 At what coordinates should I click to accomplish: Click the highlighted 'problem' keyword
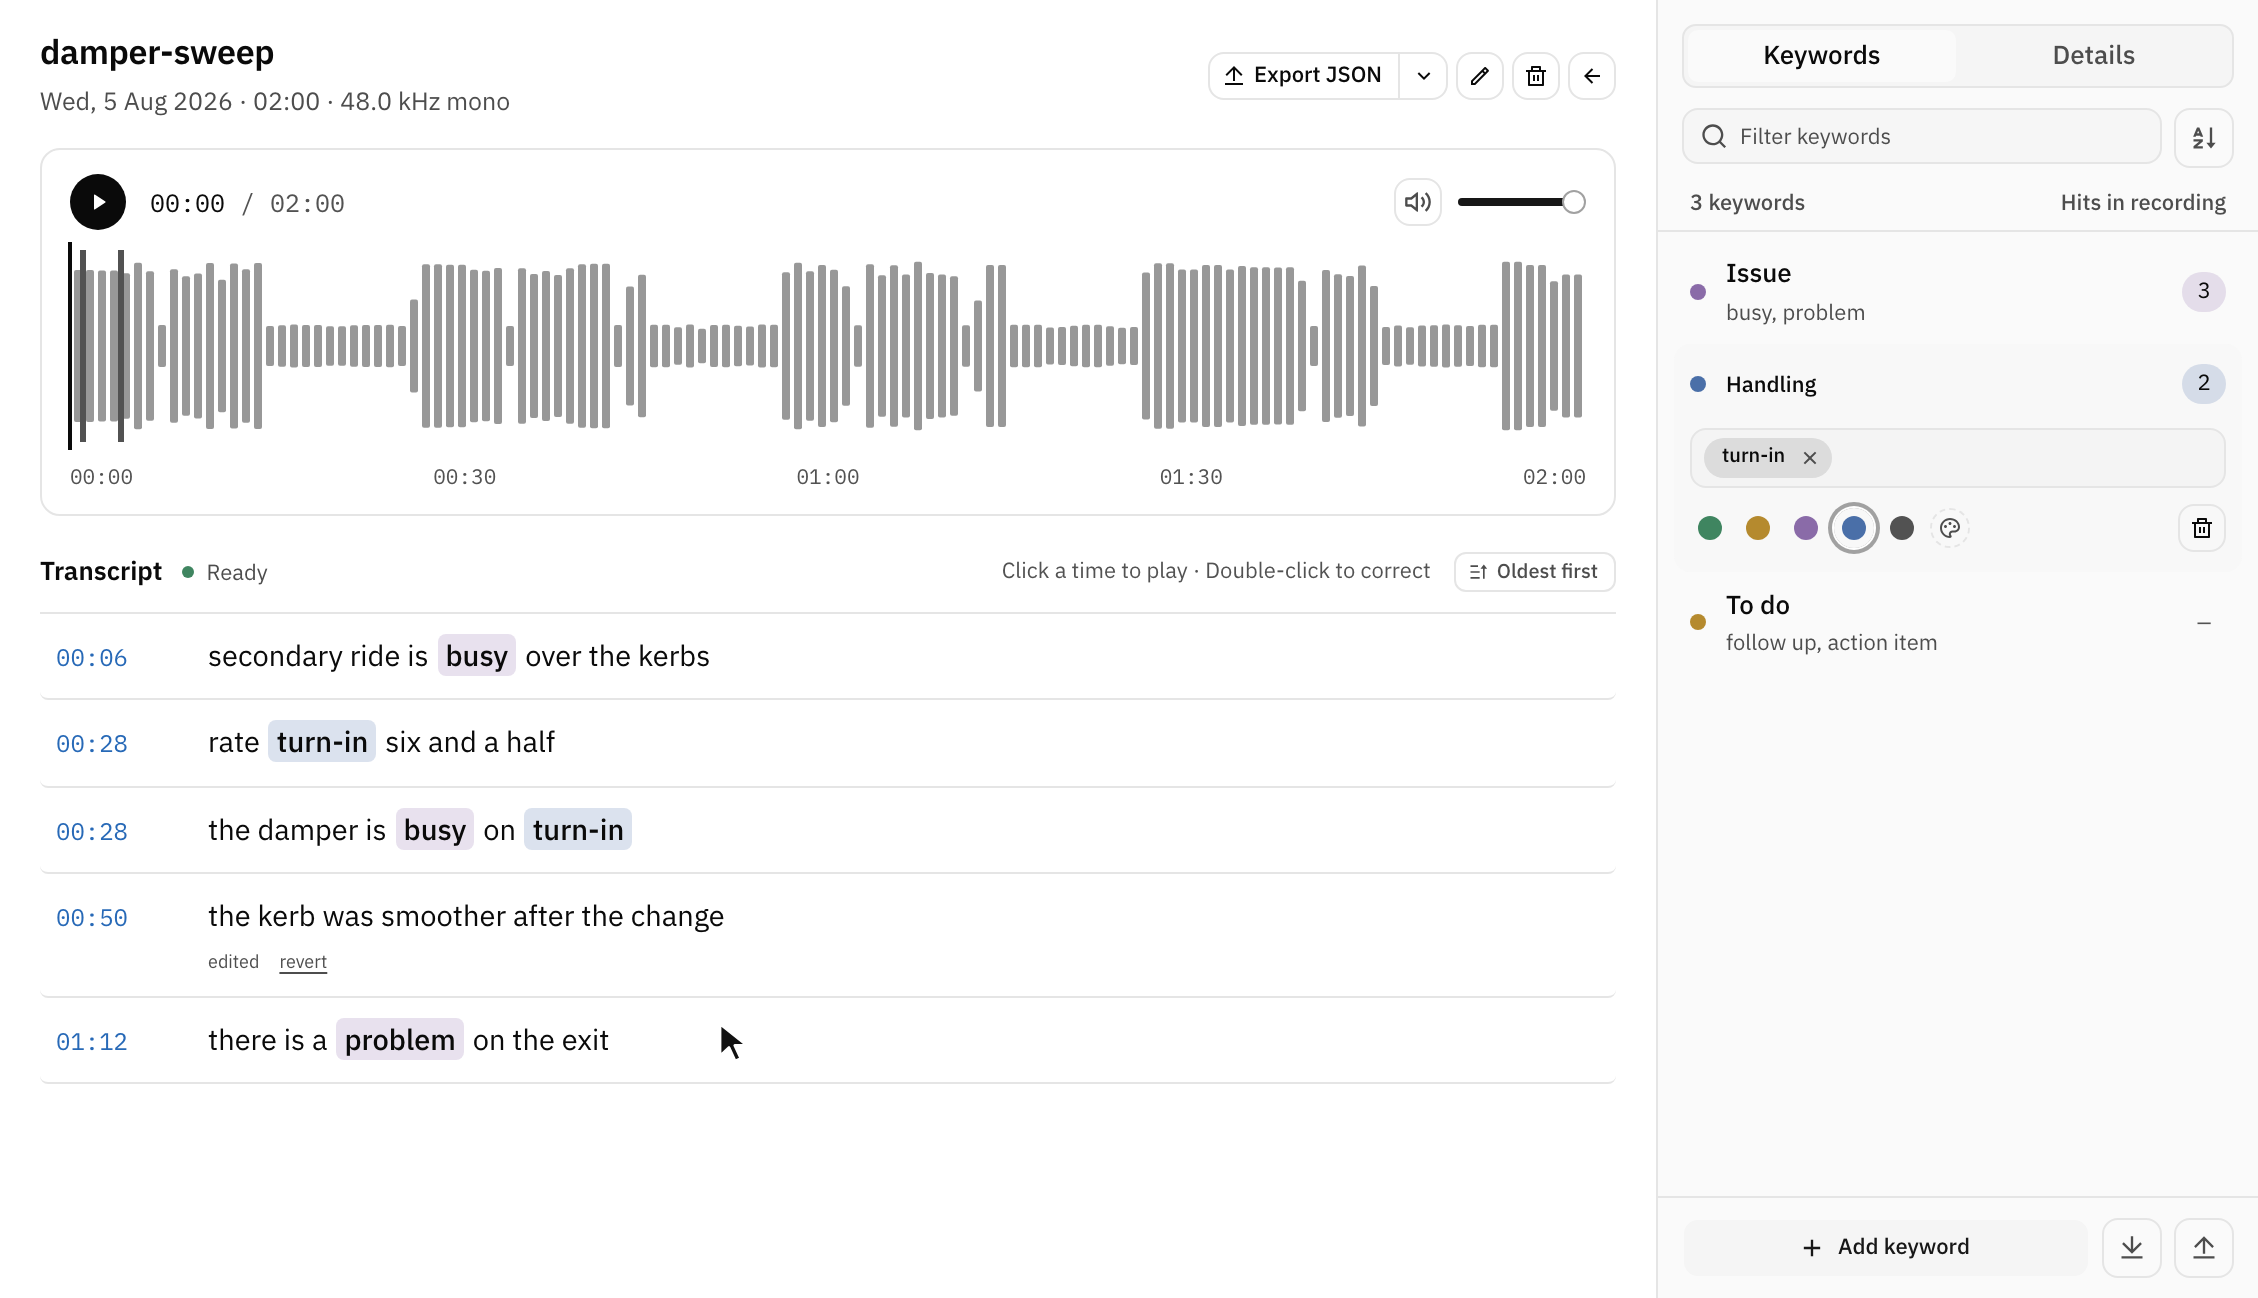click(x=399, y=1040)
